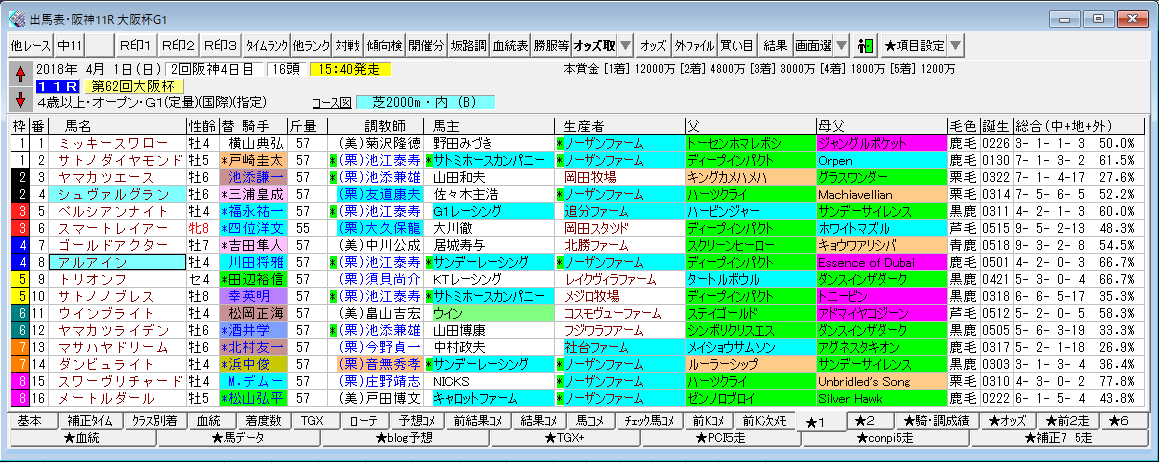The width and height of the screenshot is (1159, 463).
Task: Open the 他ランク view
Action: click(x=310, y=46)
